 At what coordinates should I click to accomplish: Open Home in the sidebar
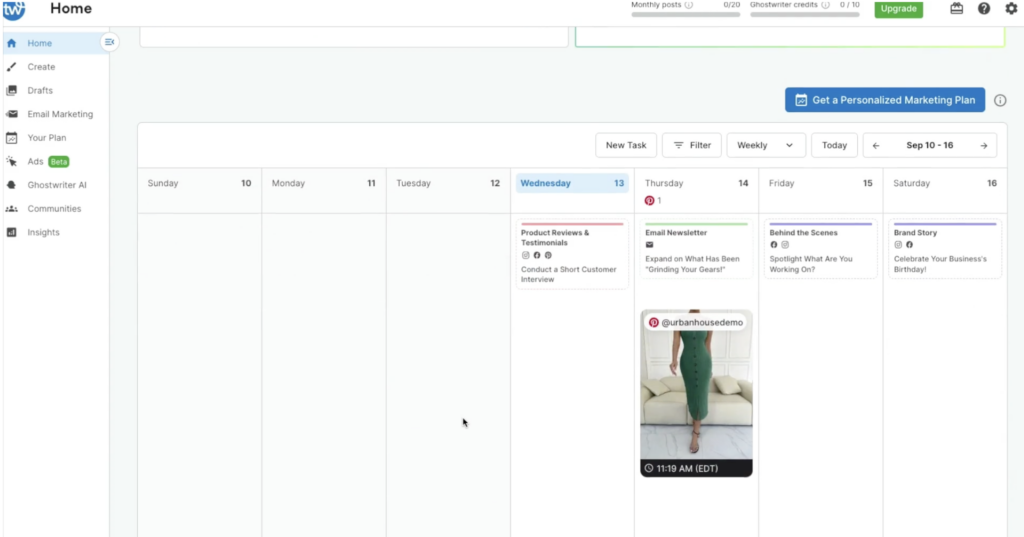coord(56,43)
